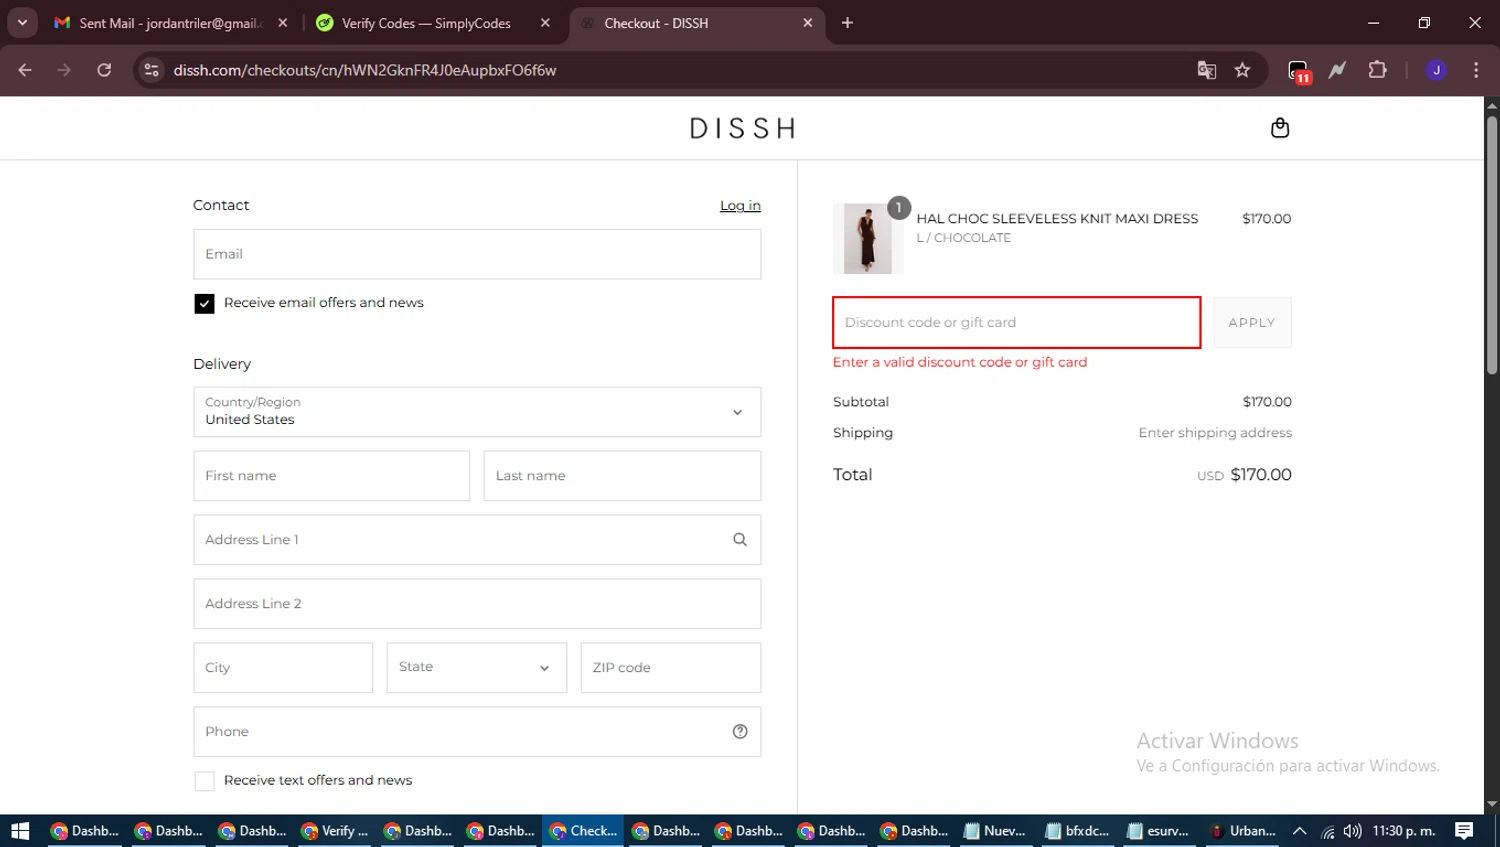Open the shopping bag cart icon
The width and height of the screenshot is (1500, 847).
(1279, 128)
